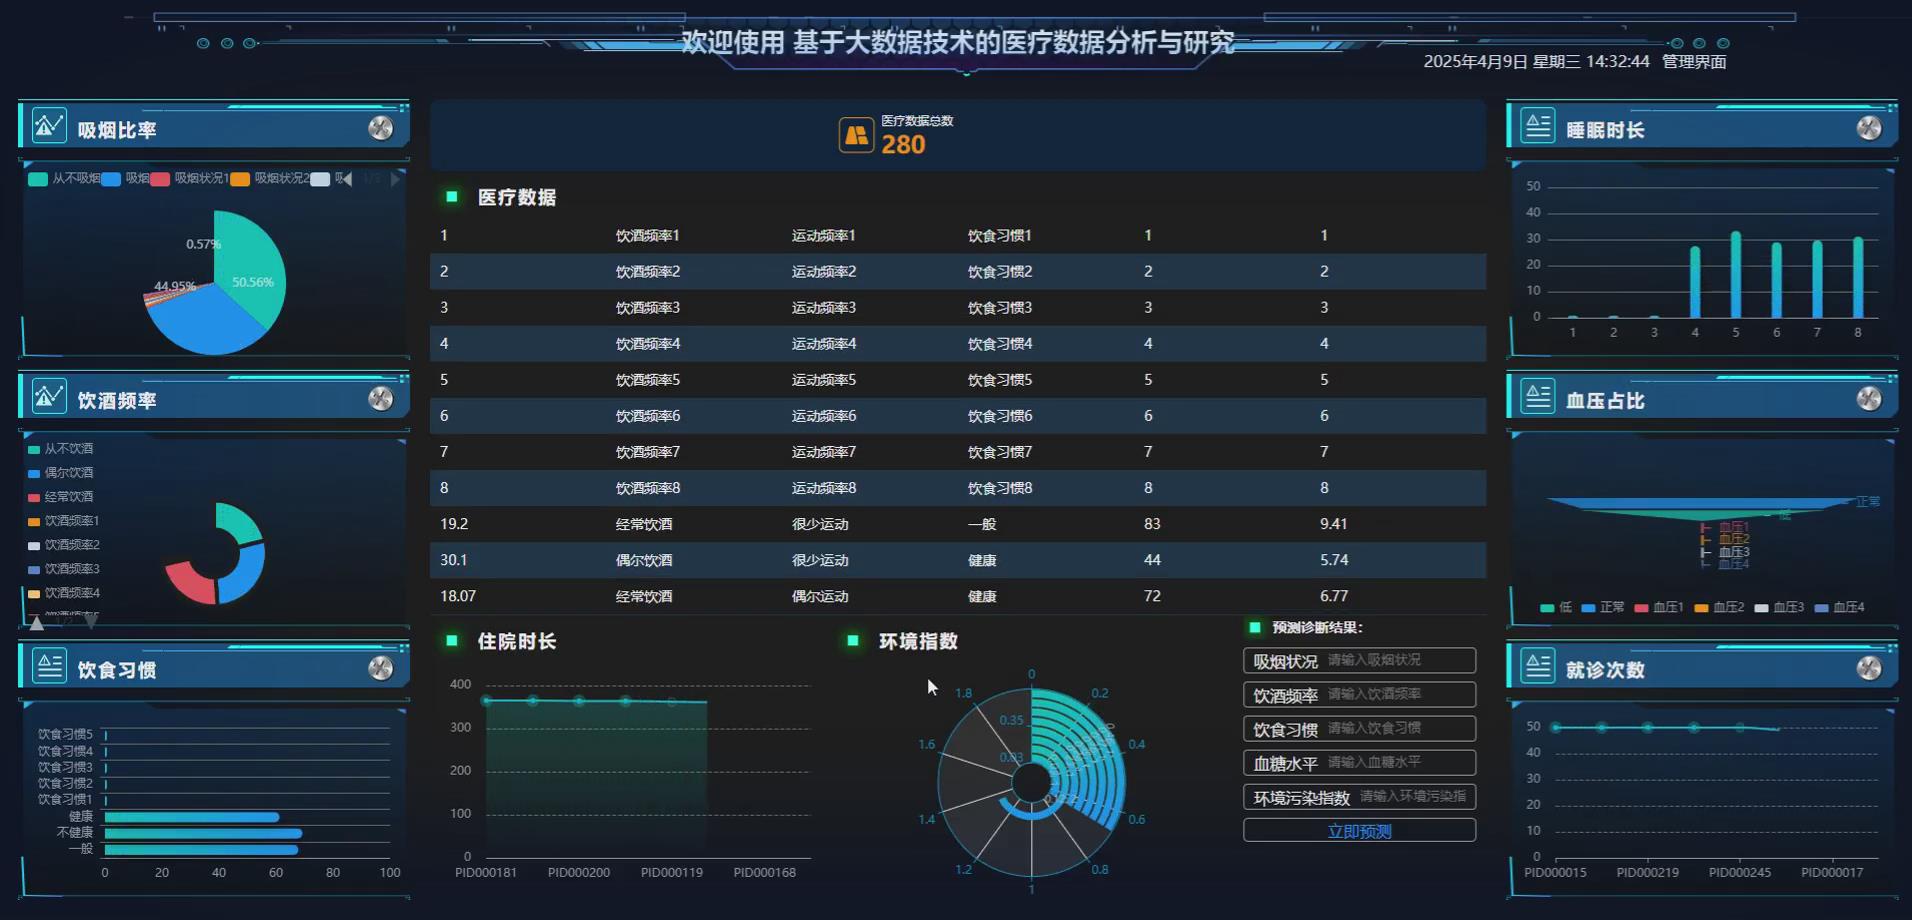Go to previous smoking legend page arrow

click(348, 179)
